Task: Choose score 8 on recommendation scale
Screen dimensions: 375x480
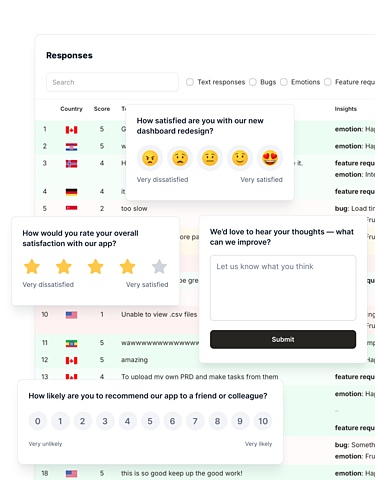Action: point(217,421)
